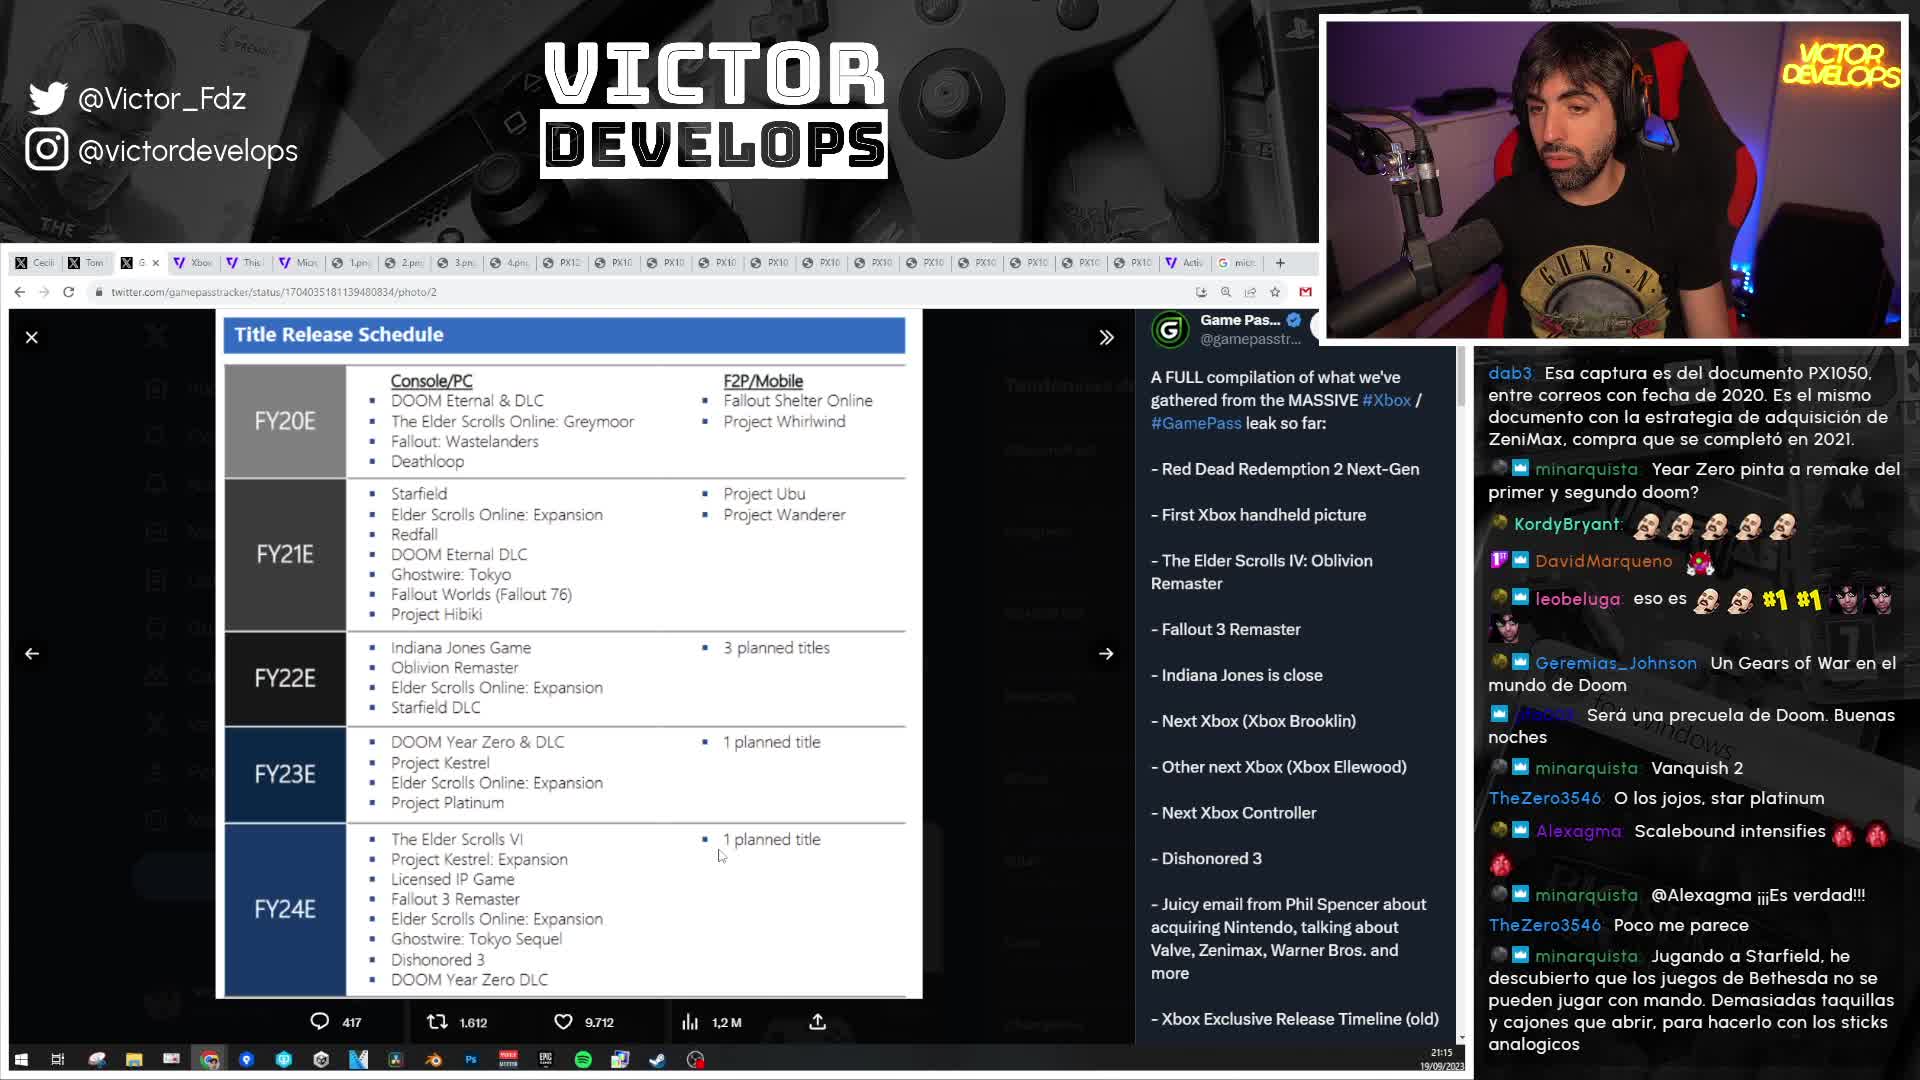
Task: Open Blender from the taskbar
Action: 433,1060
